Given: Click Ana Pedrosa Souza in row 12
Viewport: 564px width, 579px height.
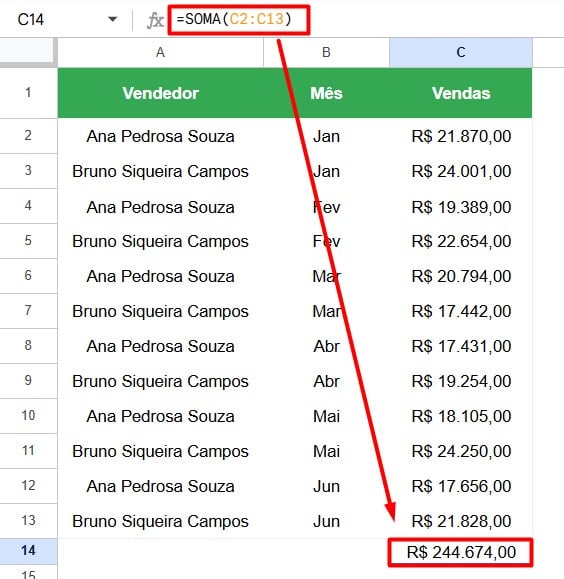Looking at the screenshot, I should click(x=160, y=486).
